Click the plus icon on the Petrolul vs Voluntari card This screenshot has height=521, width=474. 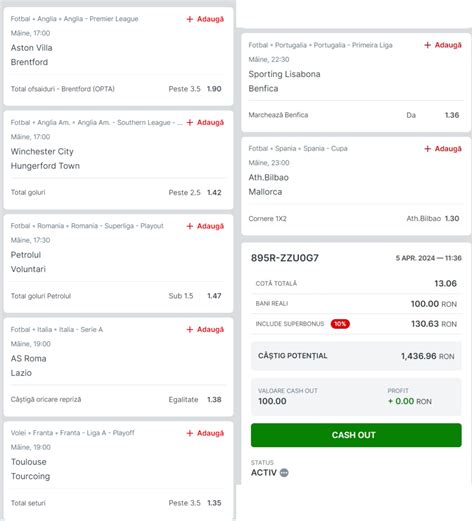[190, 226]
